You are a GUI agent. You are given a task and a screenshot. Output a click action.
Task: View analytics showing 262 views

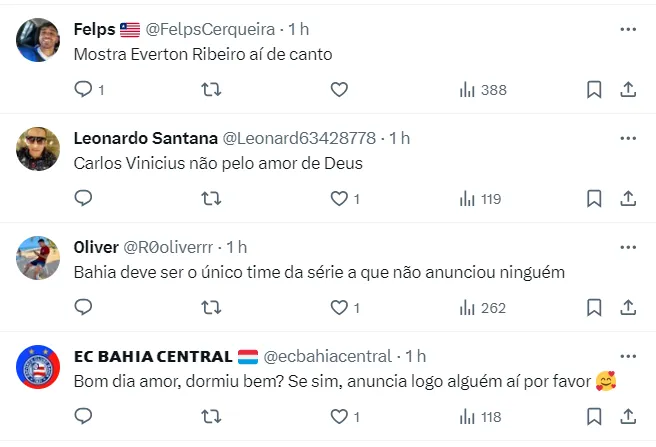point(483,308)
